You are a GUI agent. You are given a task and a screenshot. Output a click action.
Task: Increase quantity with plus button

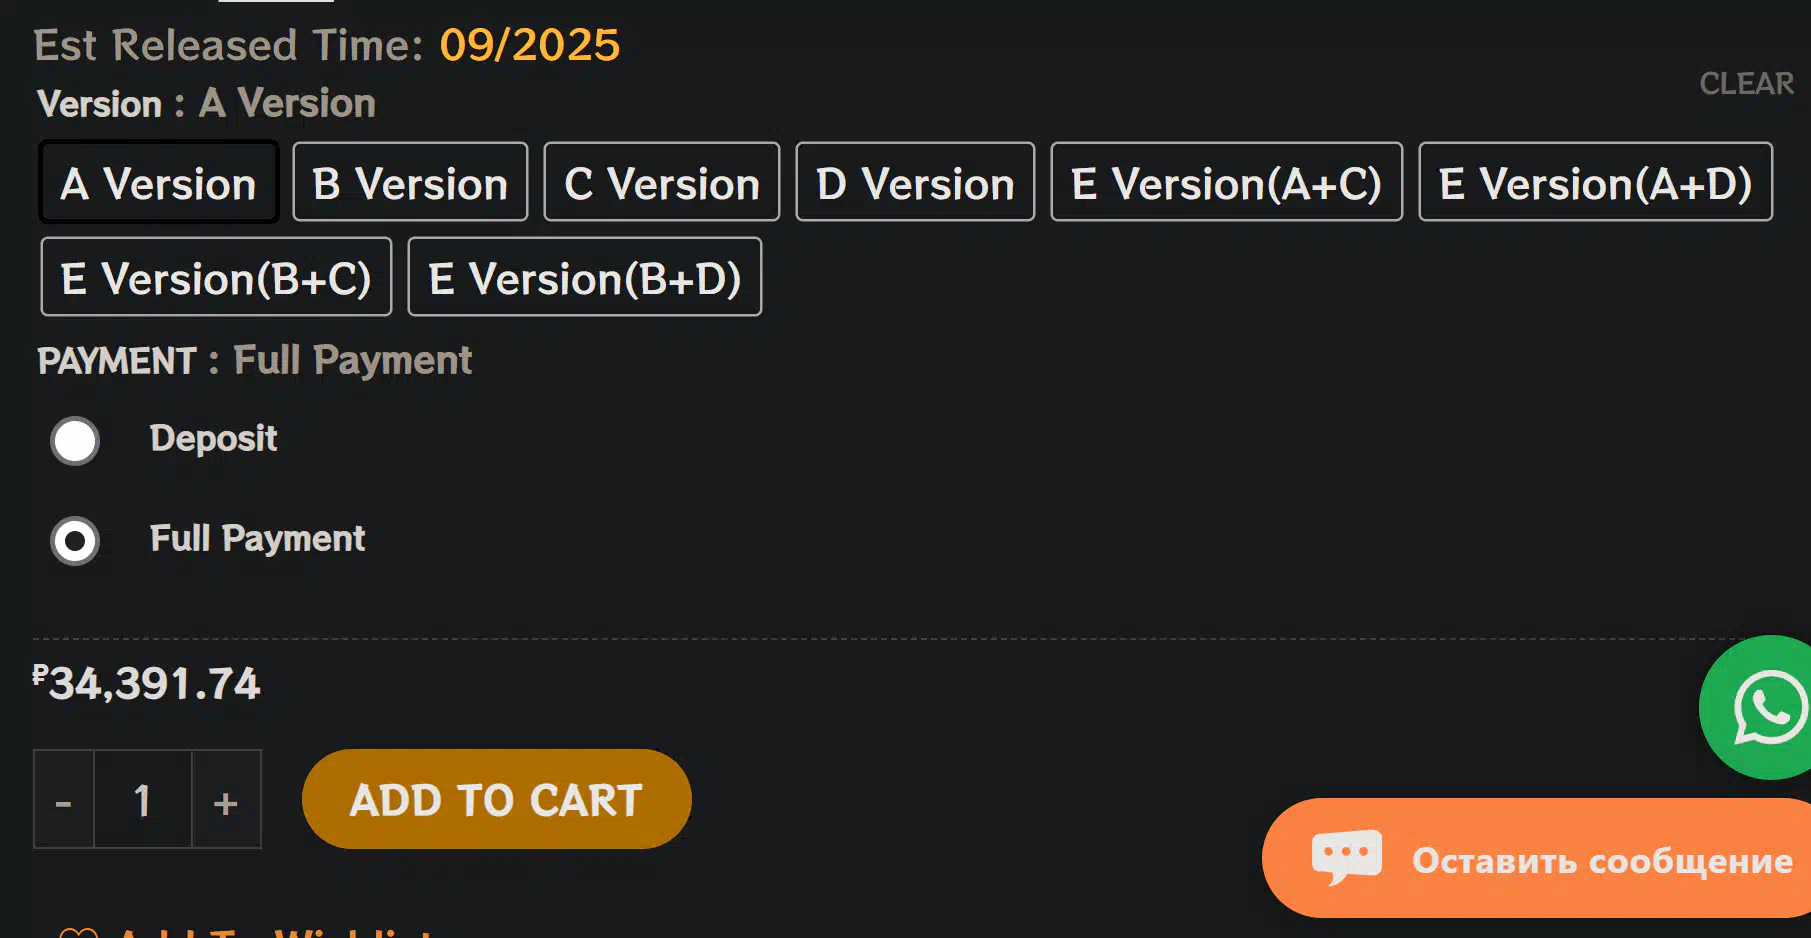pyautogui.click(x=226, y=801)
